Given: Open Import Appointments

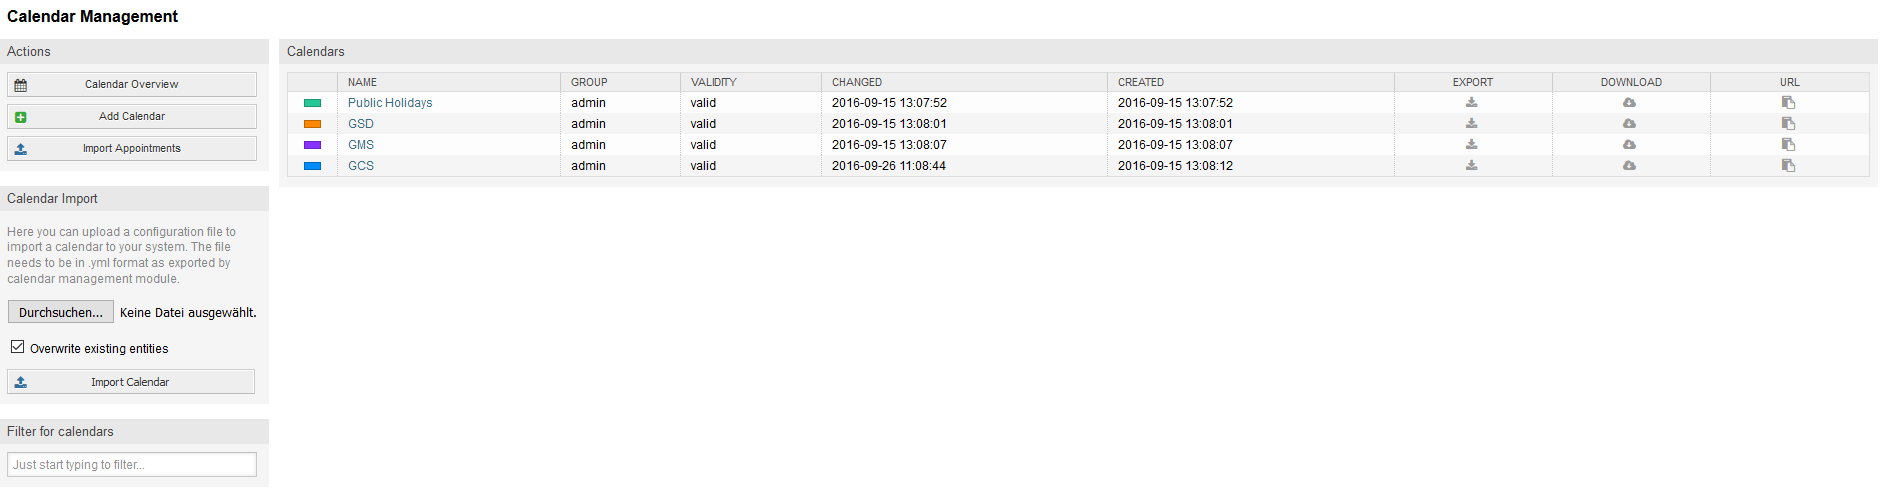Looking at the screenshot, I should coord(132,149).
